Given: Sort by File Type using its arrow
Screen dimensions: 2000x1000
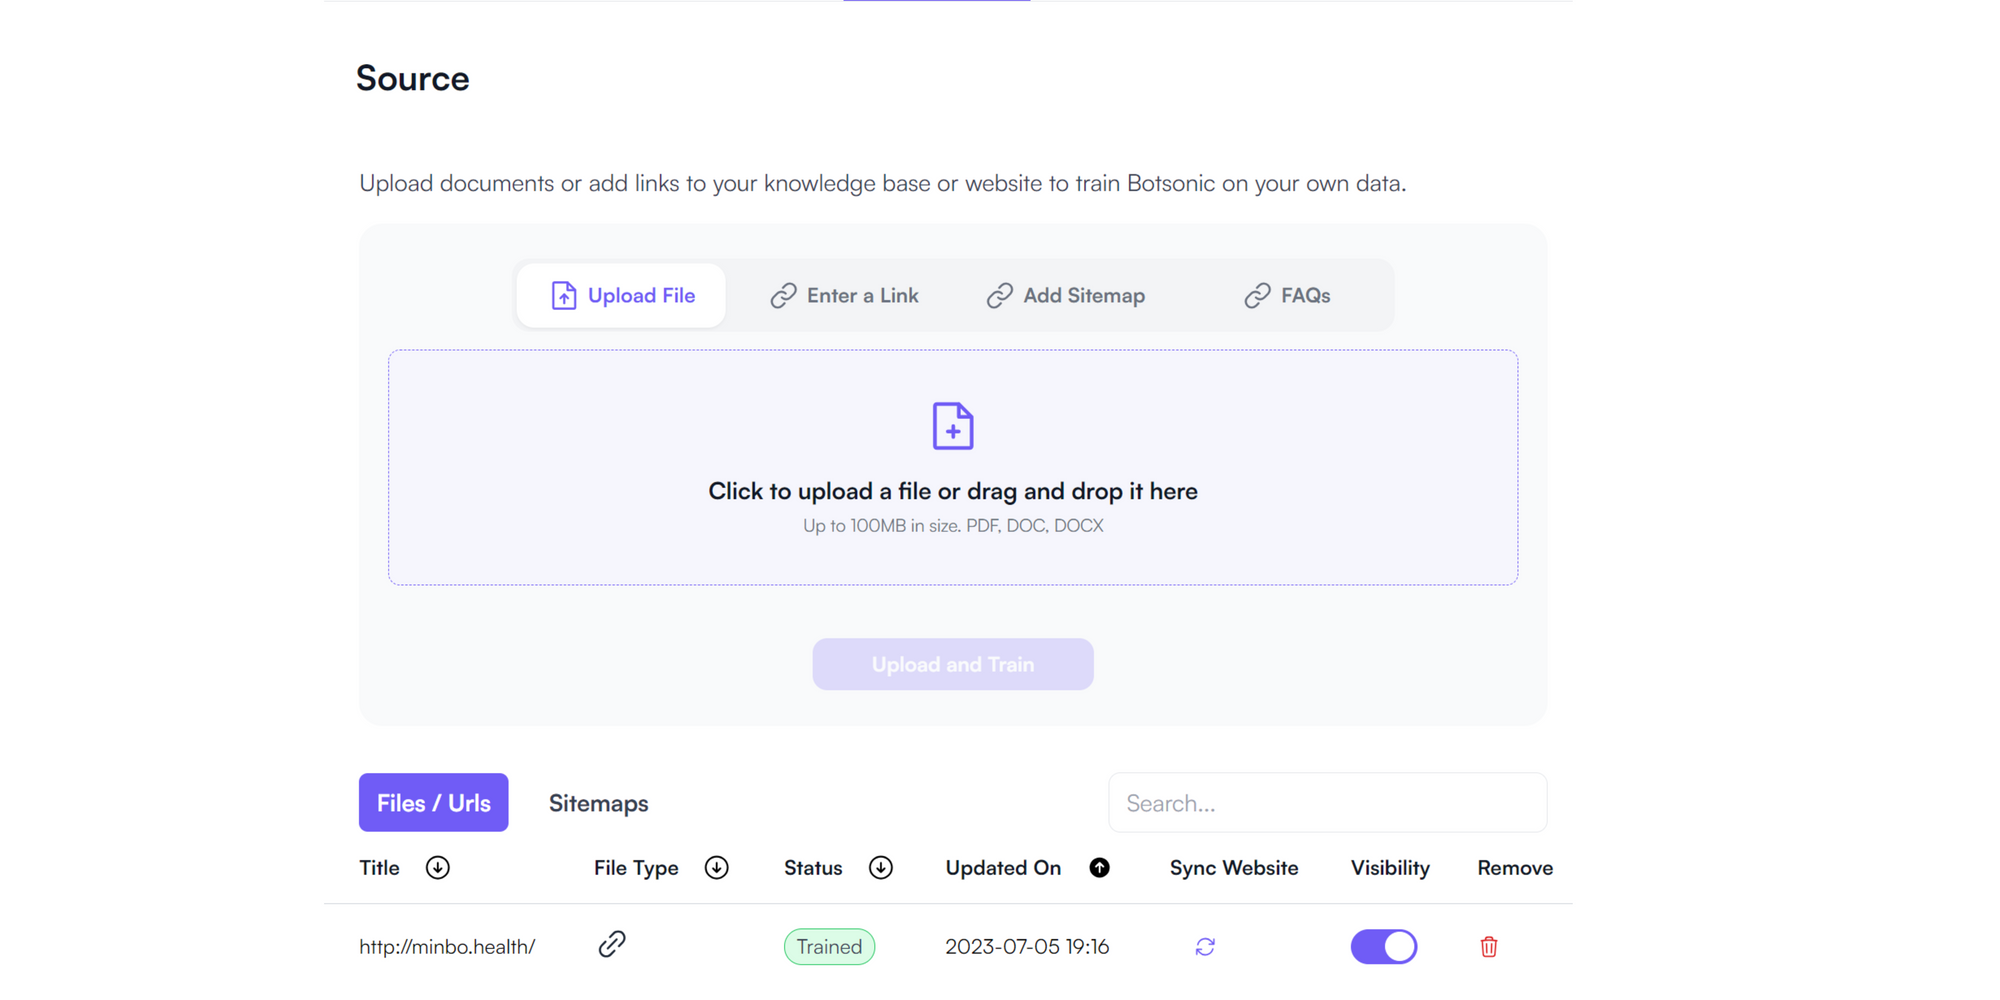Looking at the screenshot, I should pyautogui.click(x=716, y=868).
